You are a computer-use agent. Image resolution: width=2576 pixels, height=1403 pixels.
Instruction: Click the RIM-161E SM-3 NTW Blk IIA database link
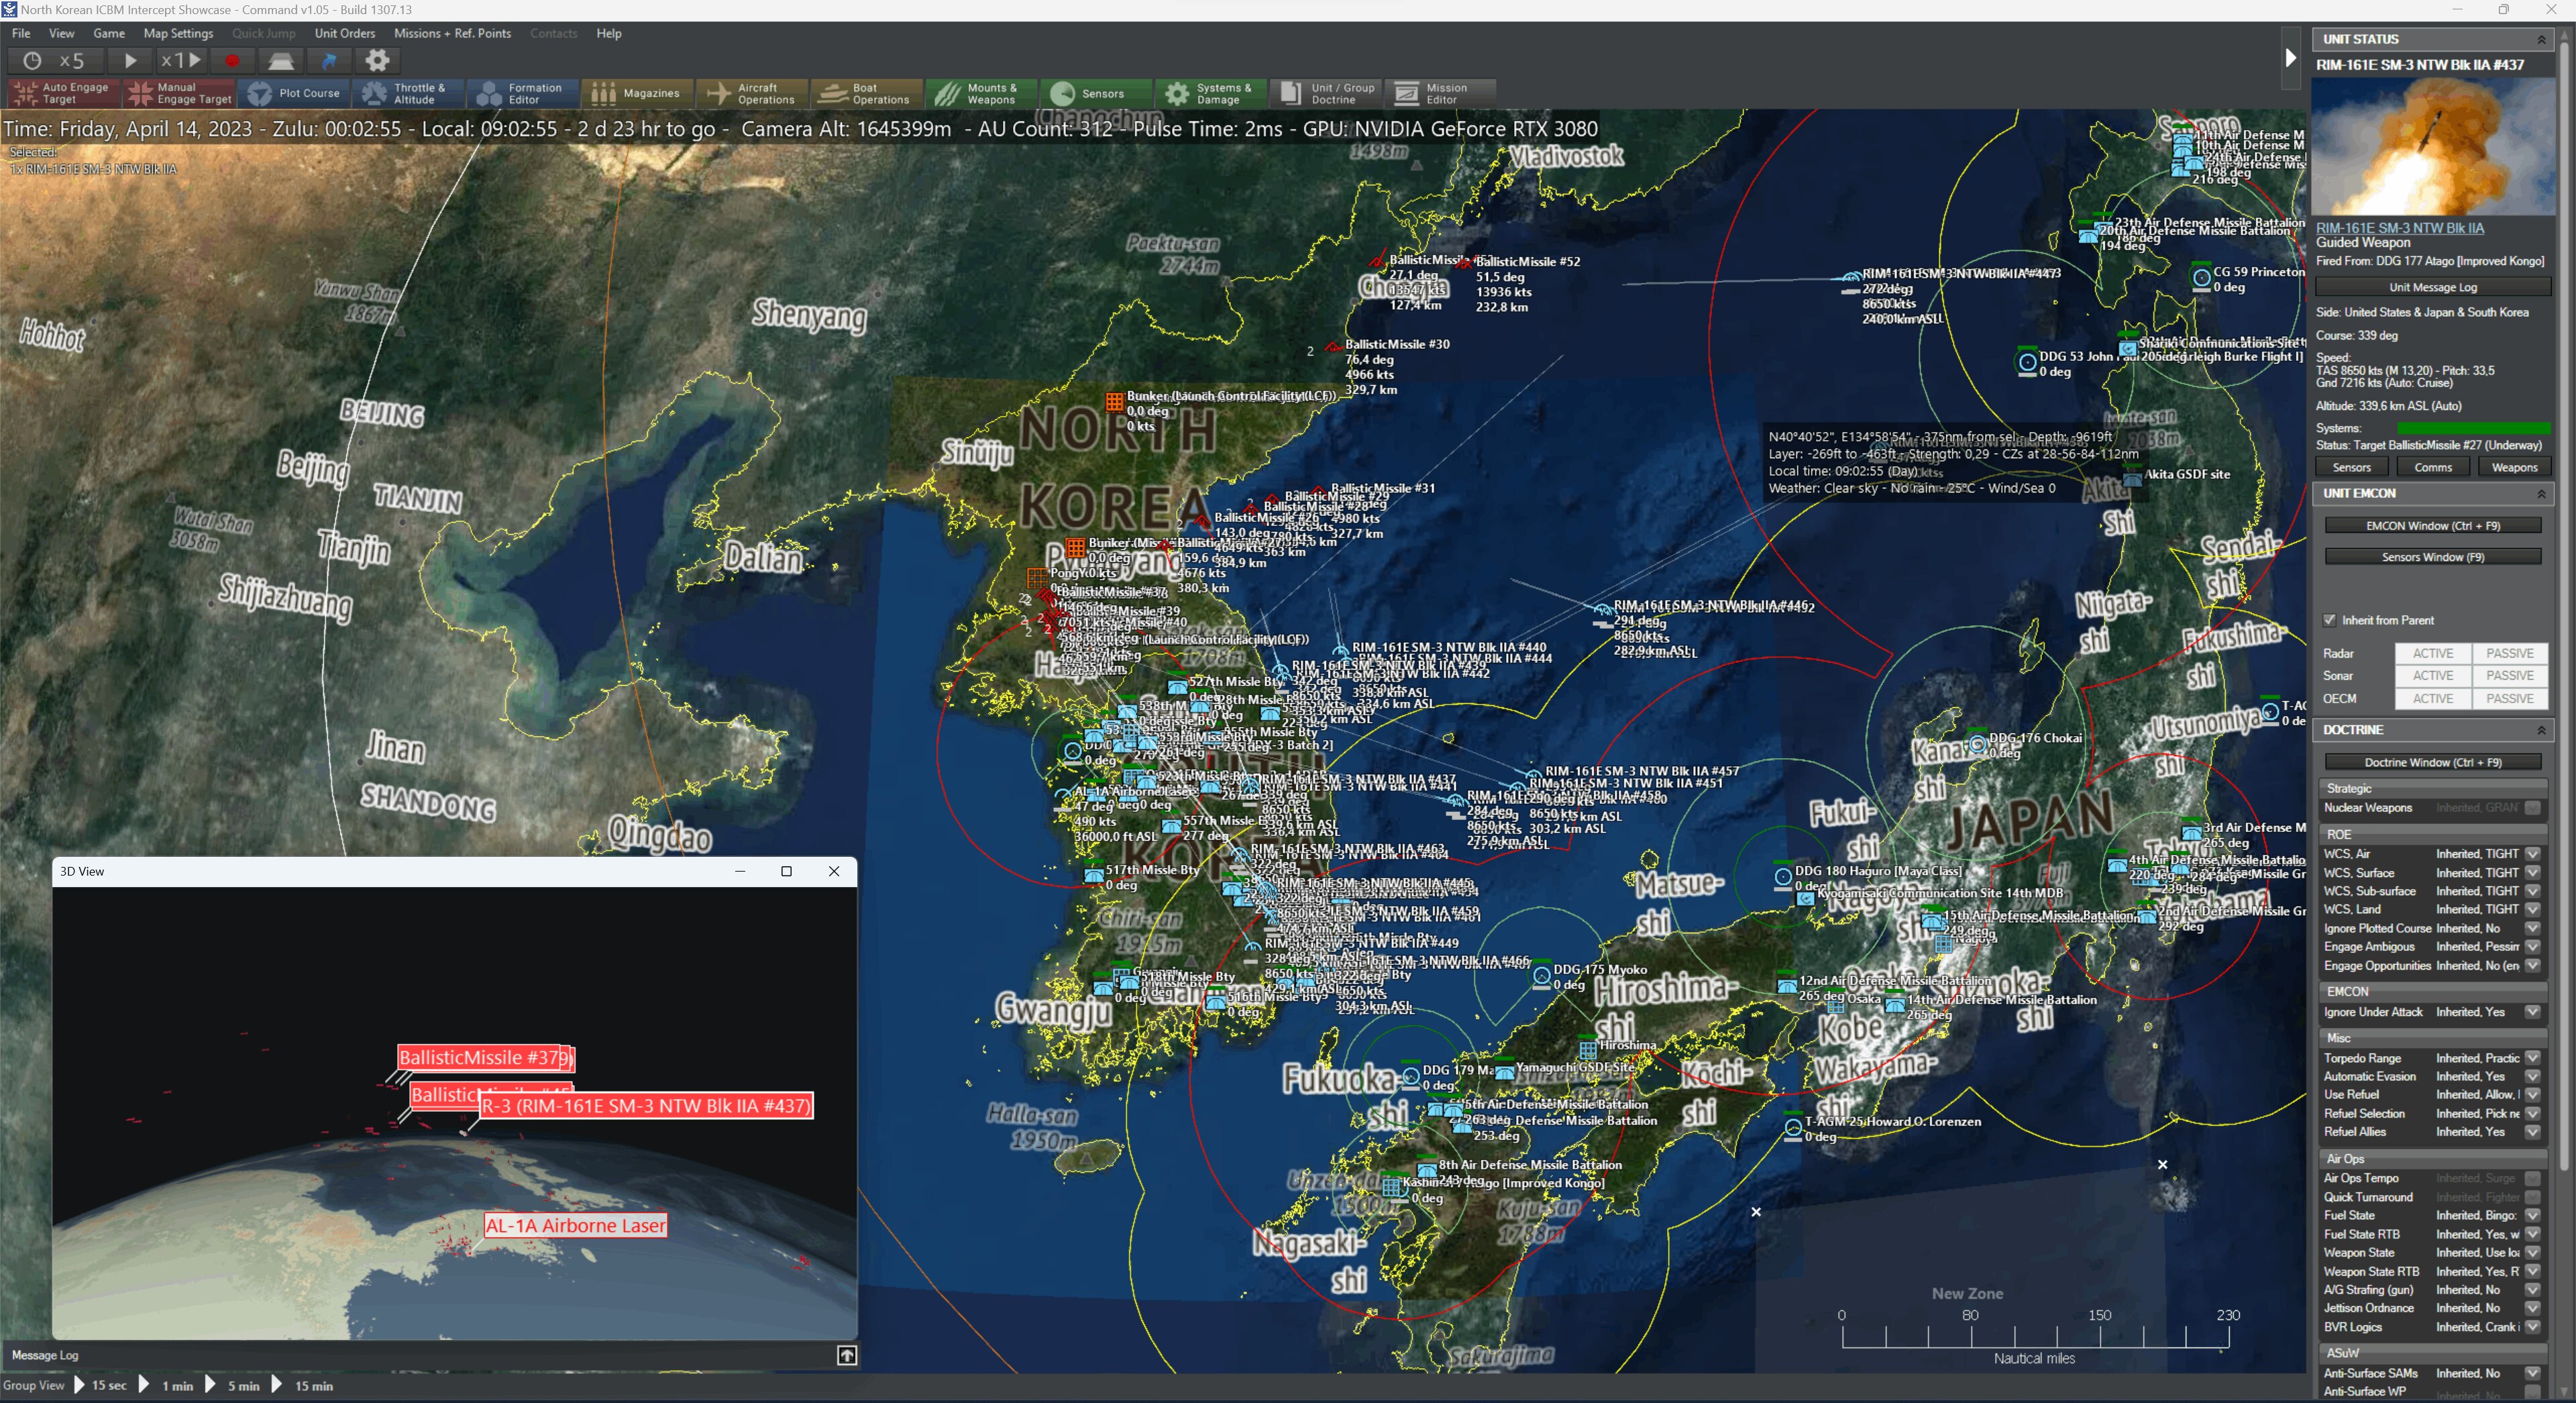(2399, 228)
